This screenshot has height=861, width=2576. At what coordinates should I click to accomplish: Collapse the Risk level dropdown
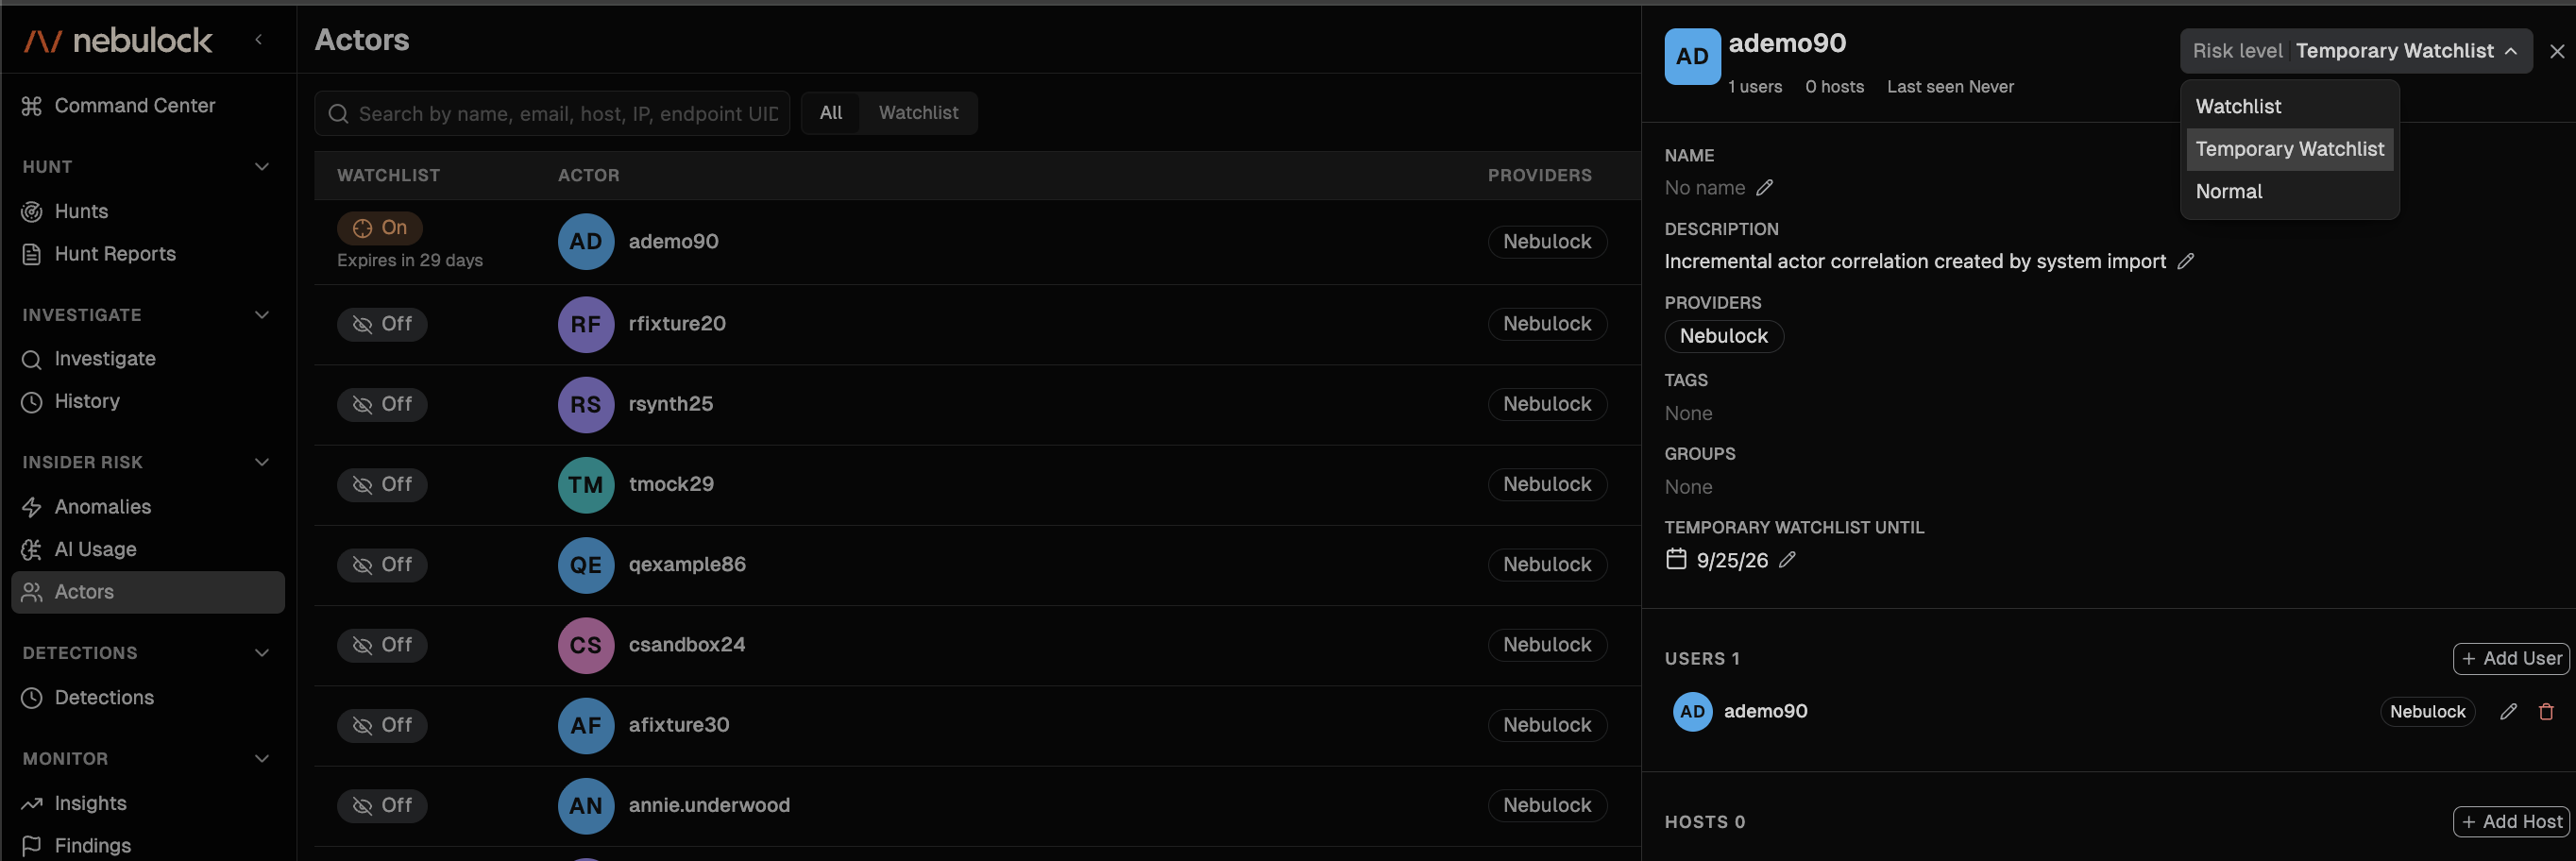pos(2356,51)
